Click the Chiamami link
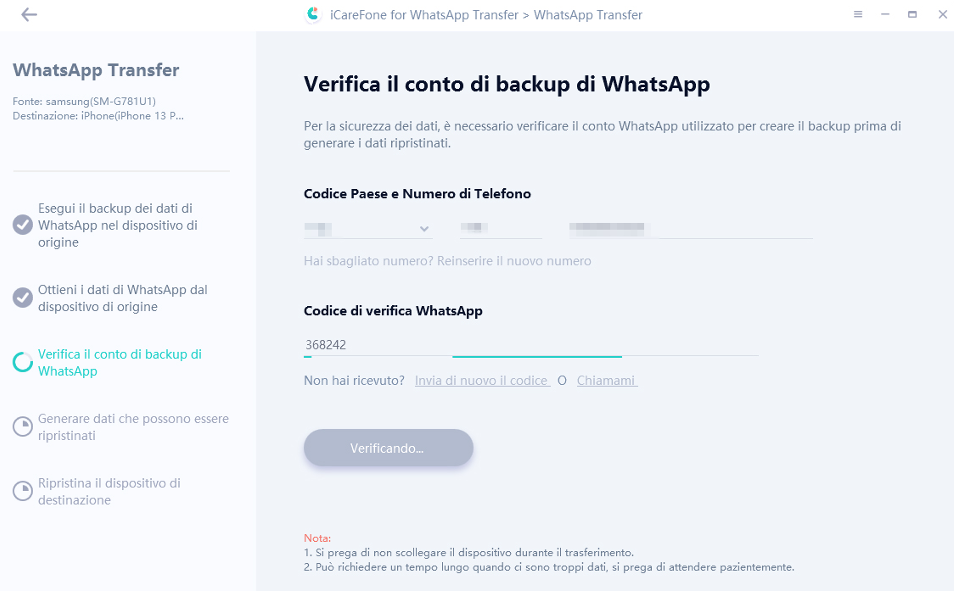The image size is (955, 595). [607, 381]
